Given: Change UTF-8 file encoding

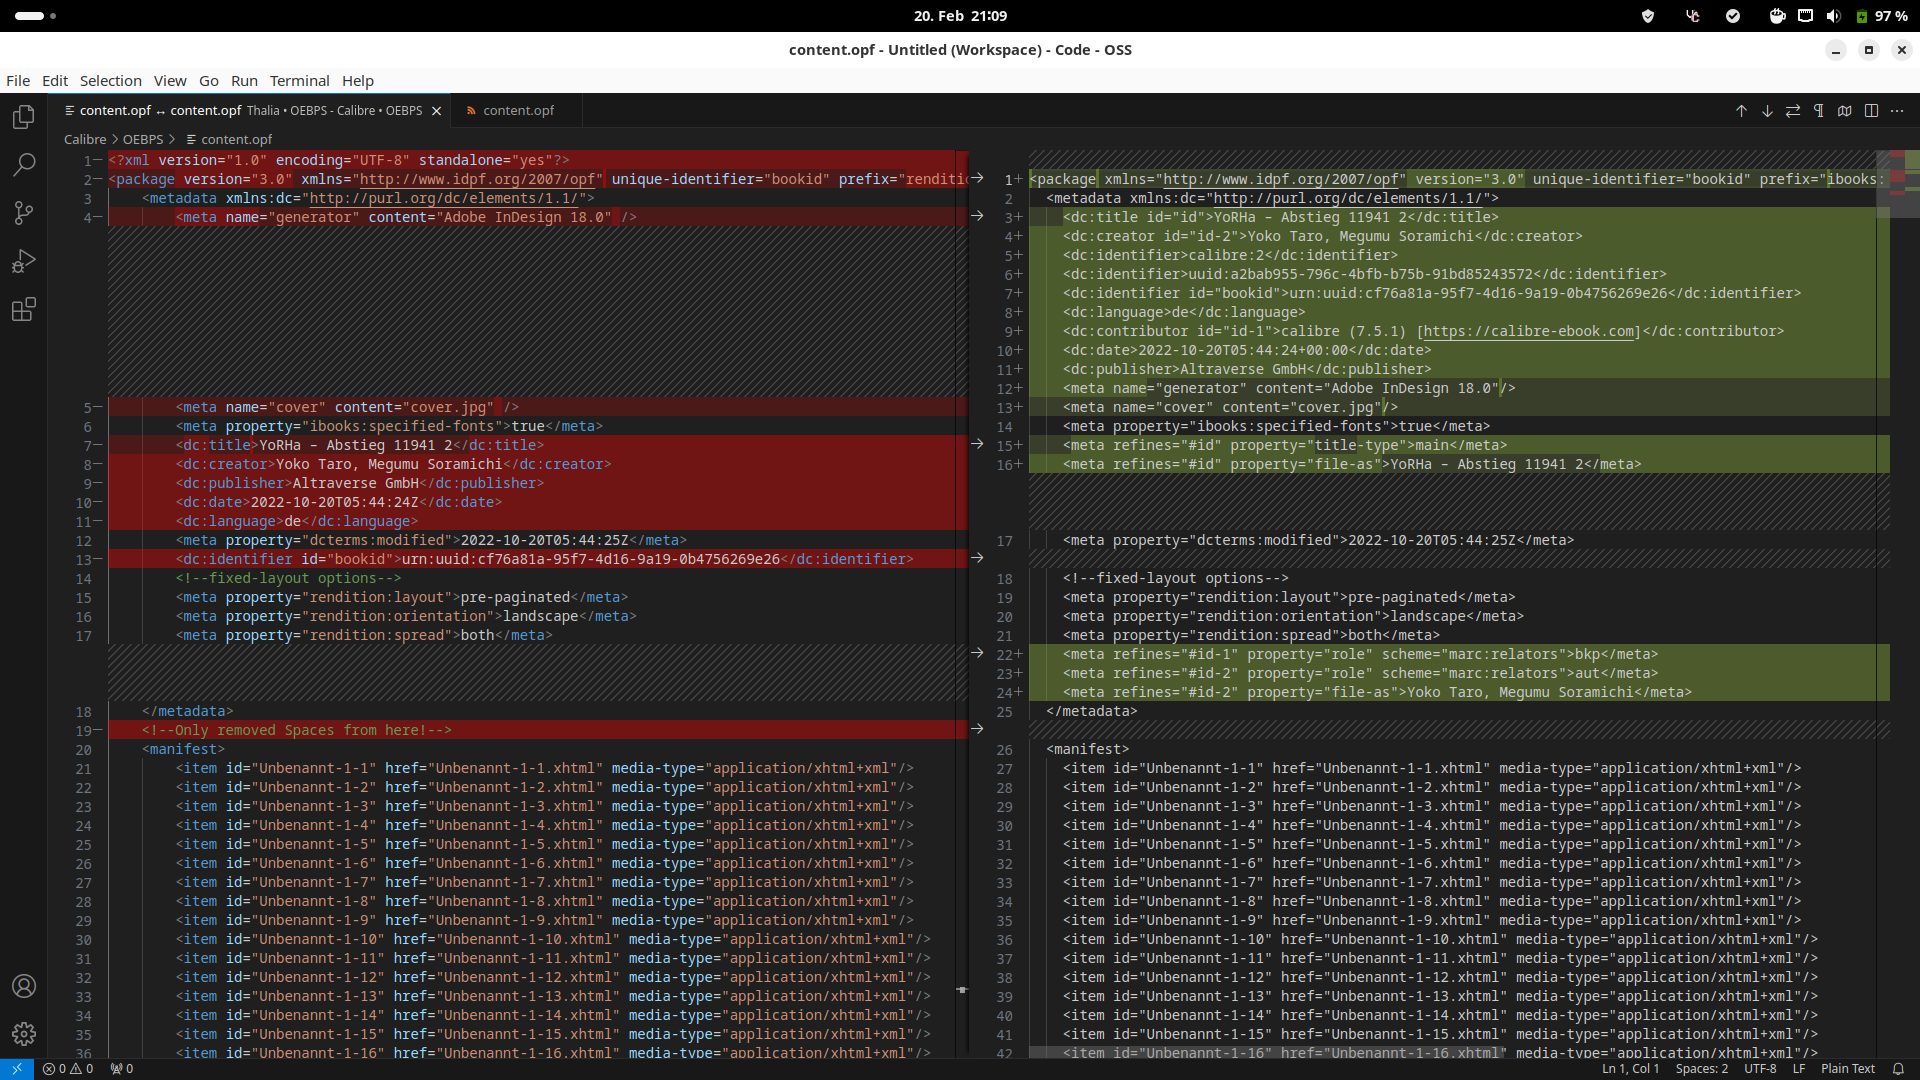Looking at the screenshot, I should tap(1760, 1069).
